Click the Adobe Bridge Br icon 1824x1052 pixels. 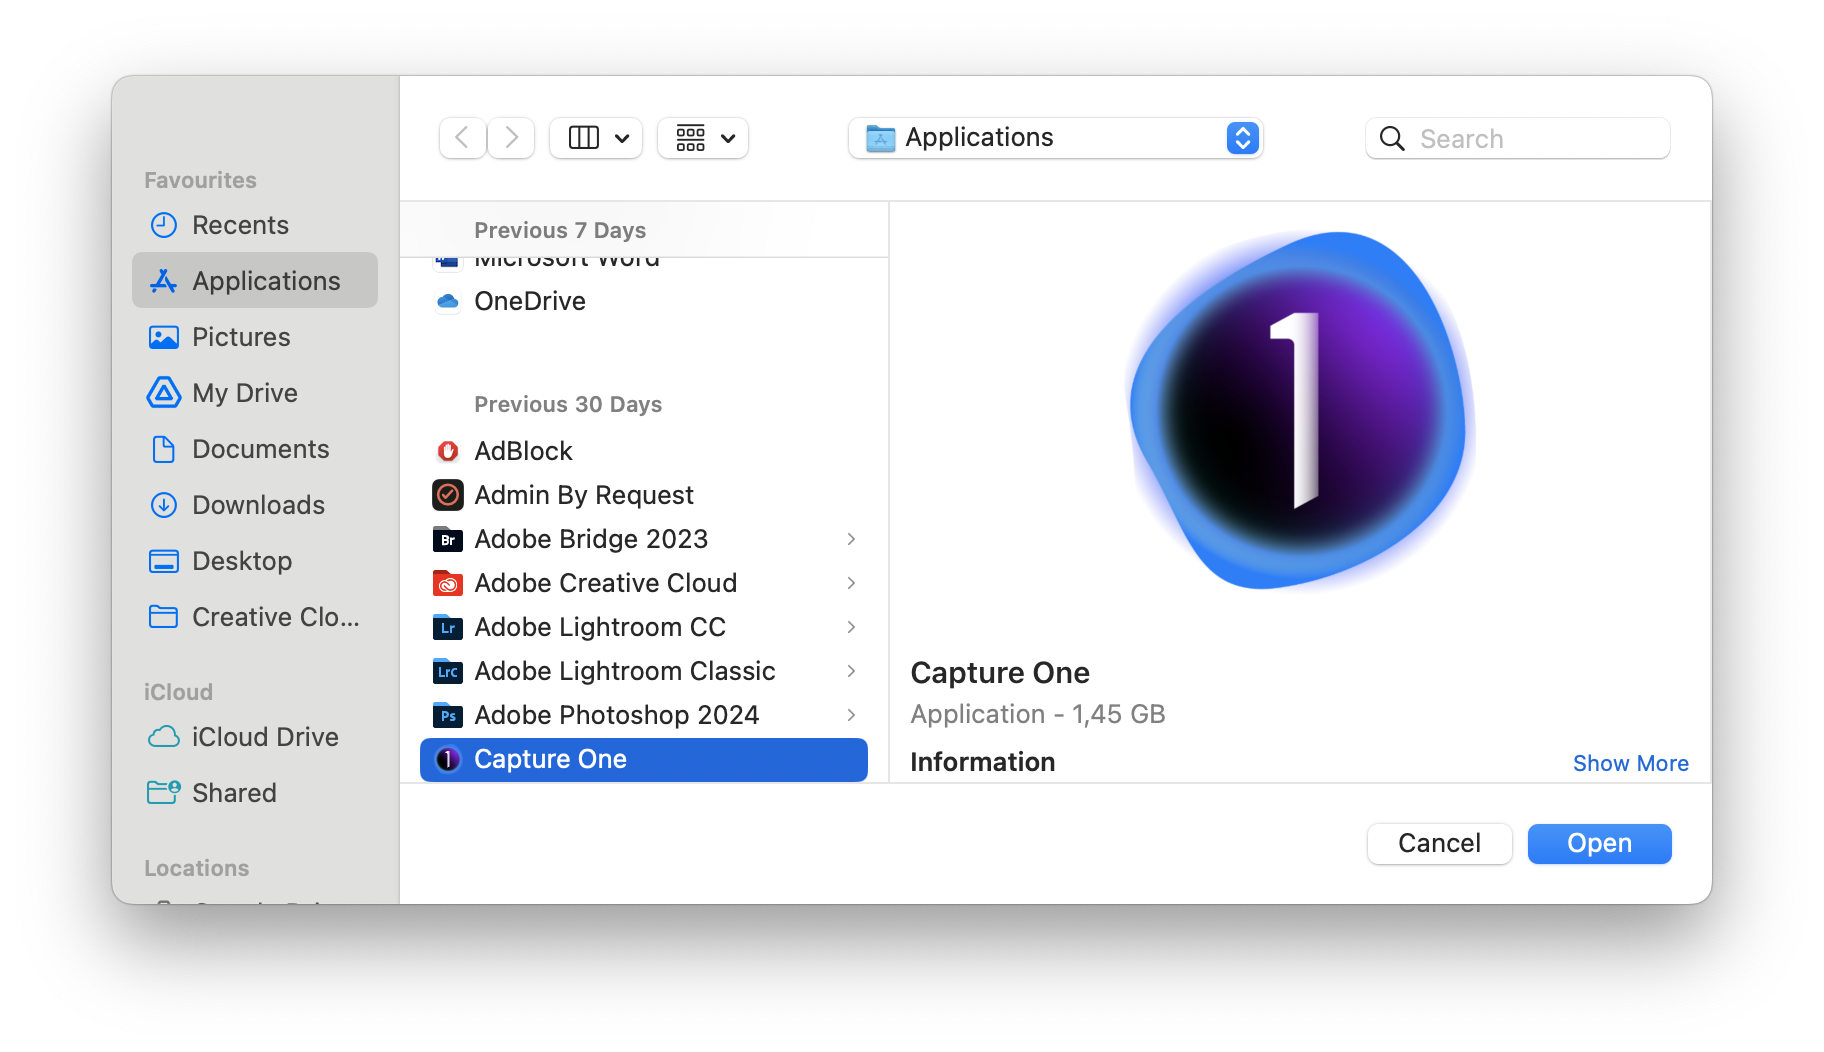click(447, 539)
